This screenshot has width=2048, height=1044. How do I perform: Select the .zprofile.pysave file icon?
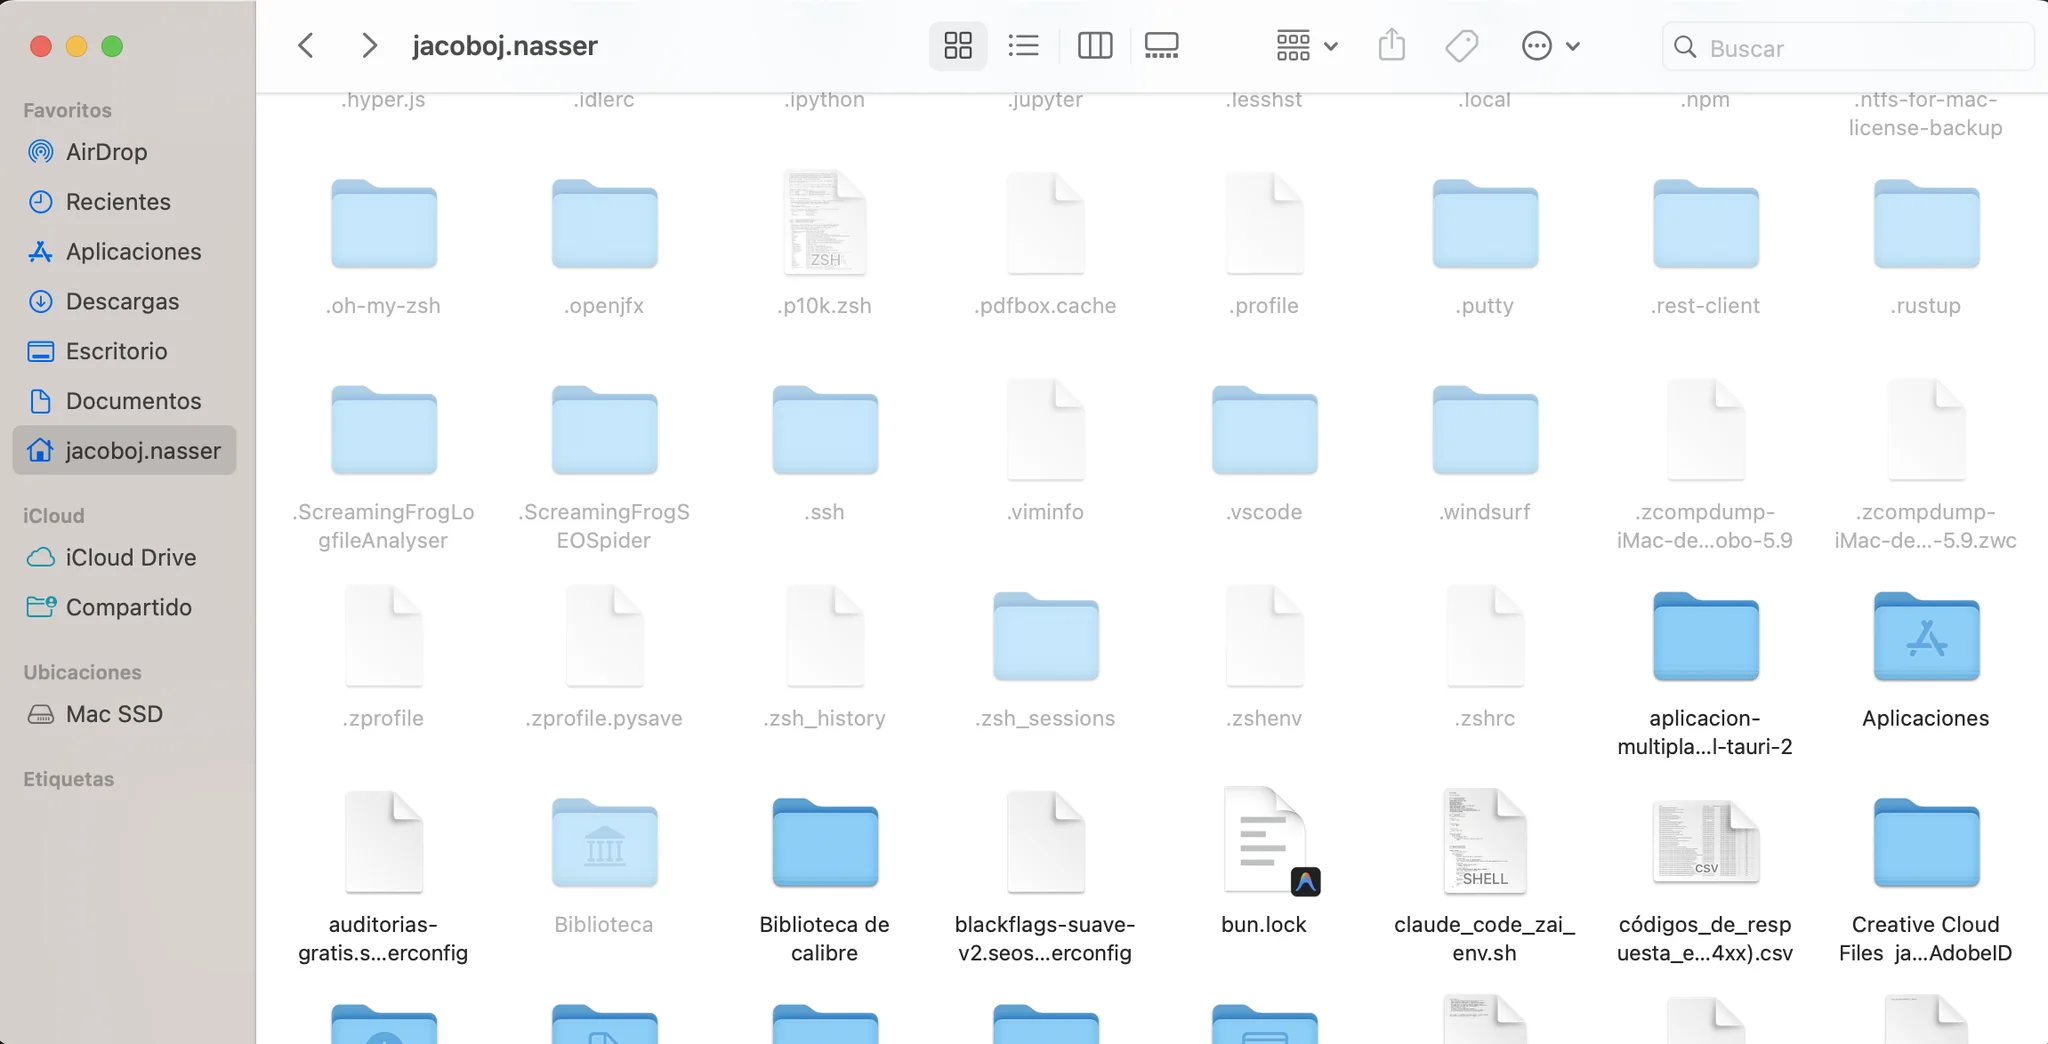[x=604, y=636]
